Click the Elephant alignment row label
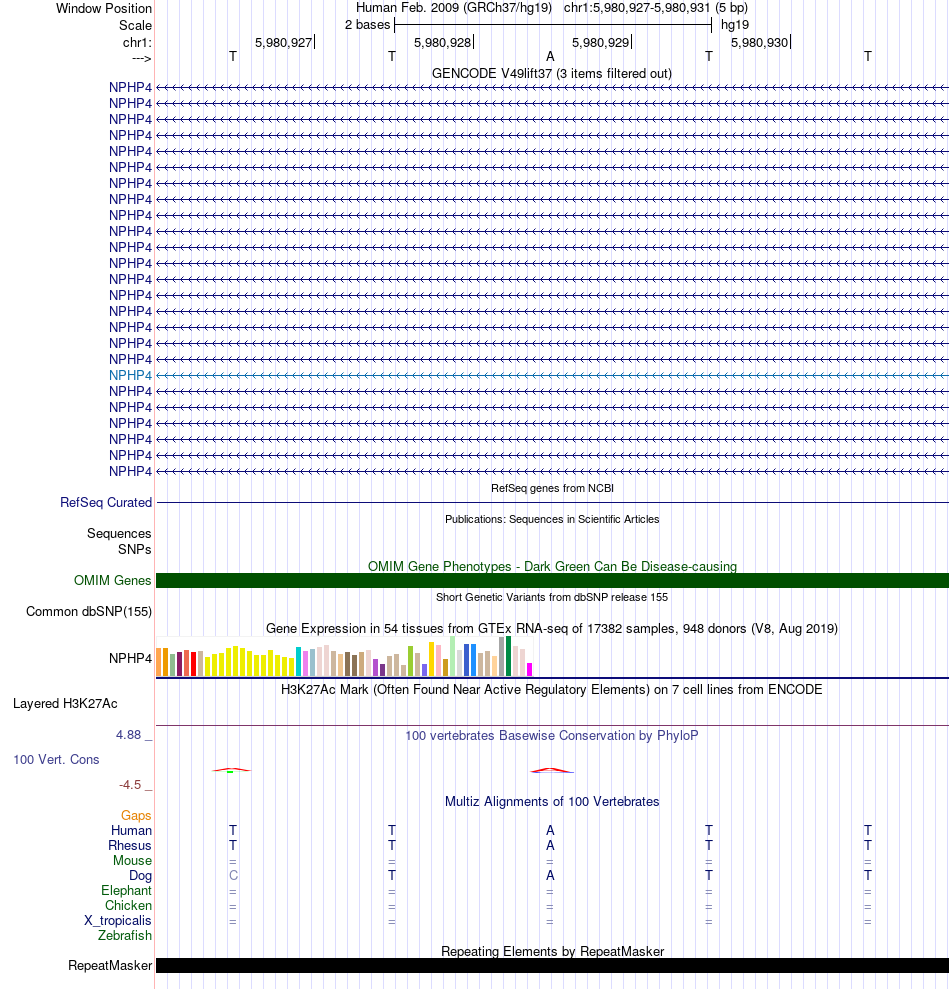This screenshot has height=989, width=950. [126, 891]
